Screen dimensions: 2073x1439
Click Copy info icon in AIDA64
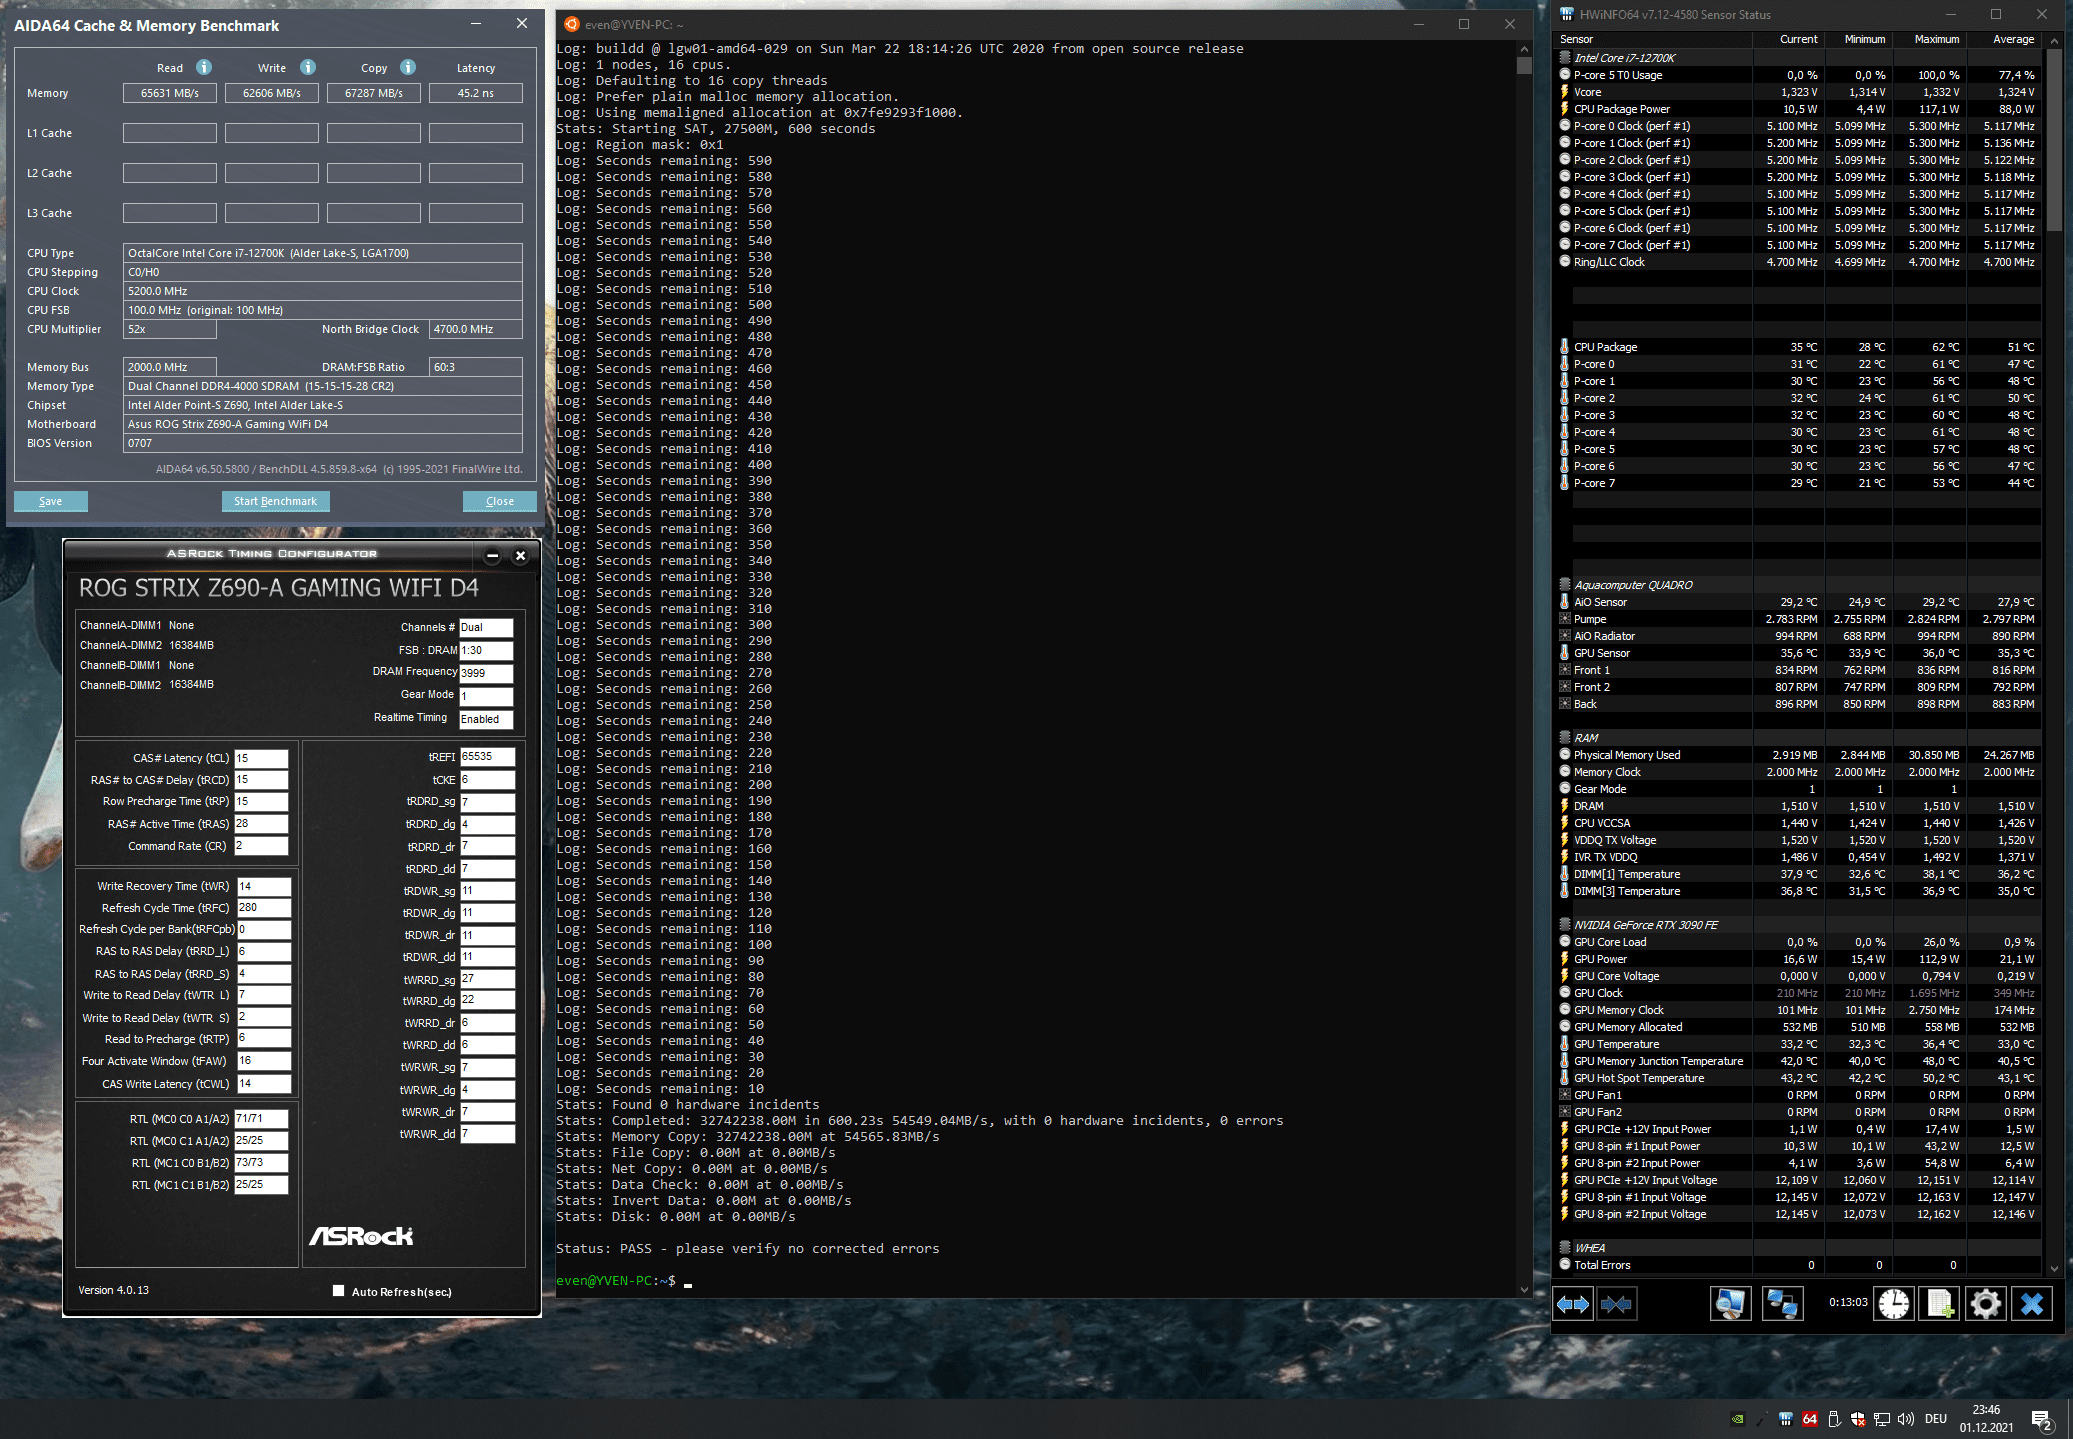click(408, 67)
